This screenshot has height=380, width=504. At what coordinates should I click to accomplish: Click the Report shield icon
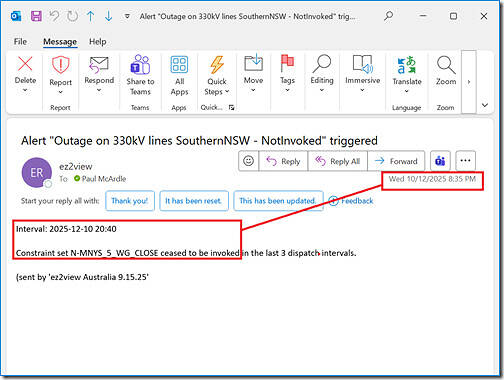[x=60, y=65]
